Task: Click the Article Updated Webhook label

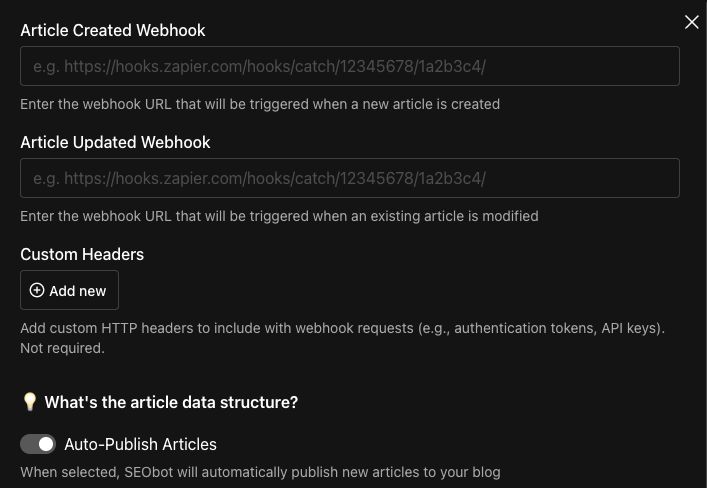Action: [115, 142]
